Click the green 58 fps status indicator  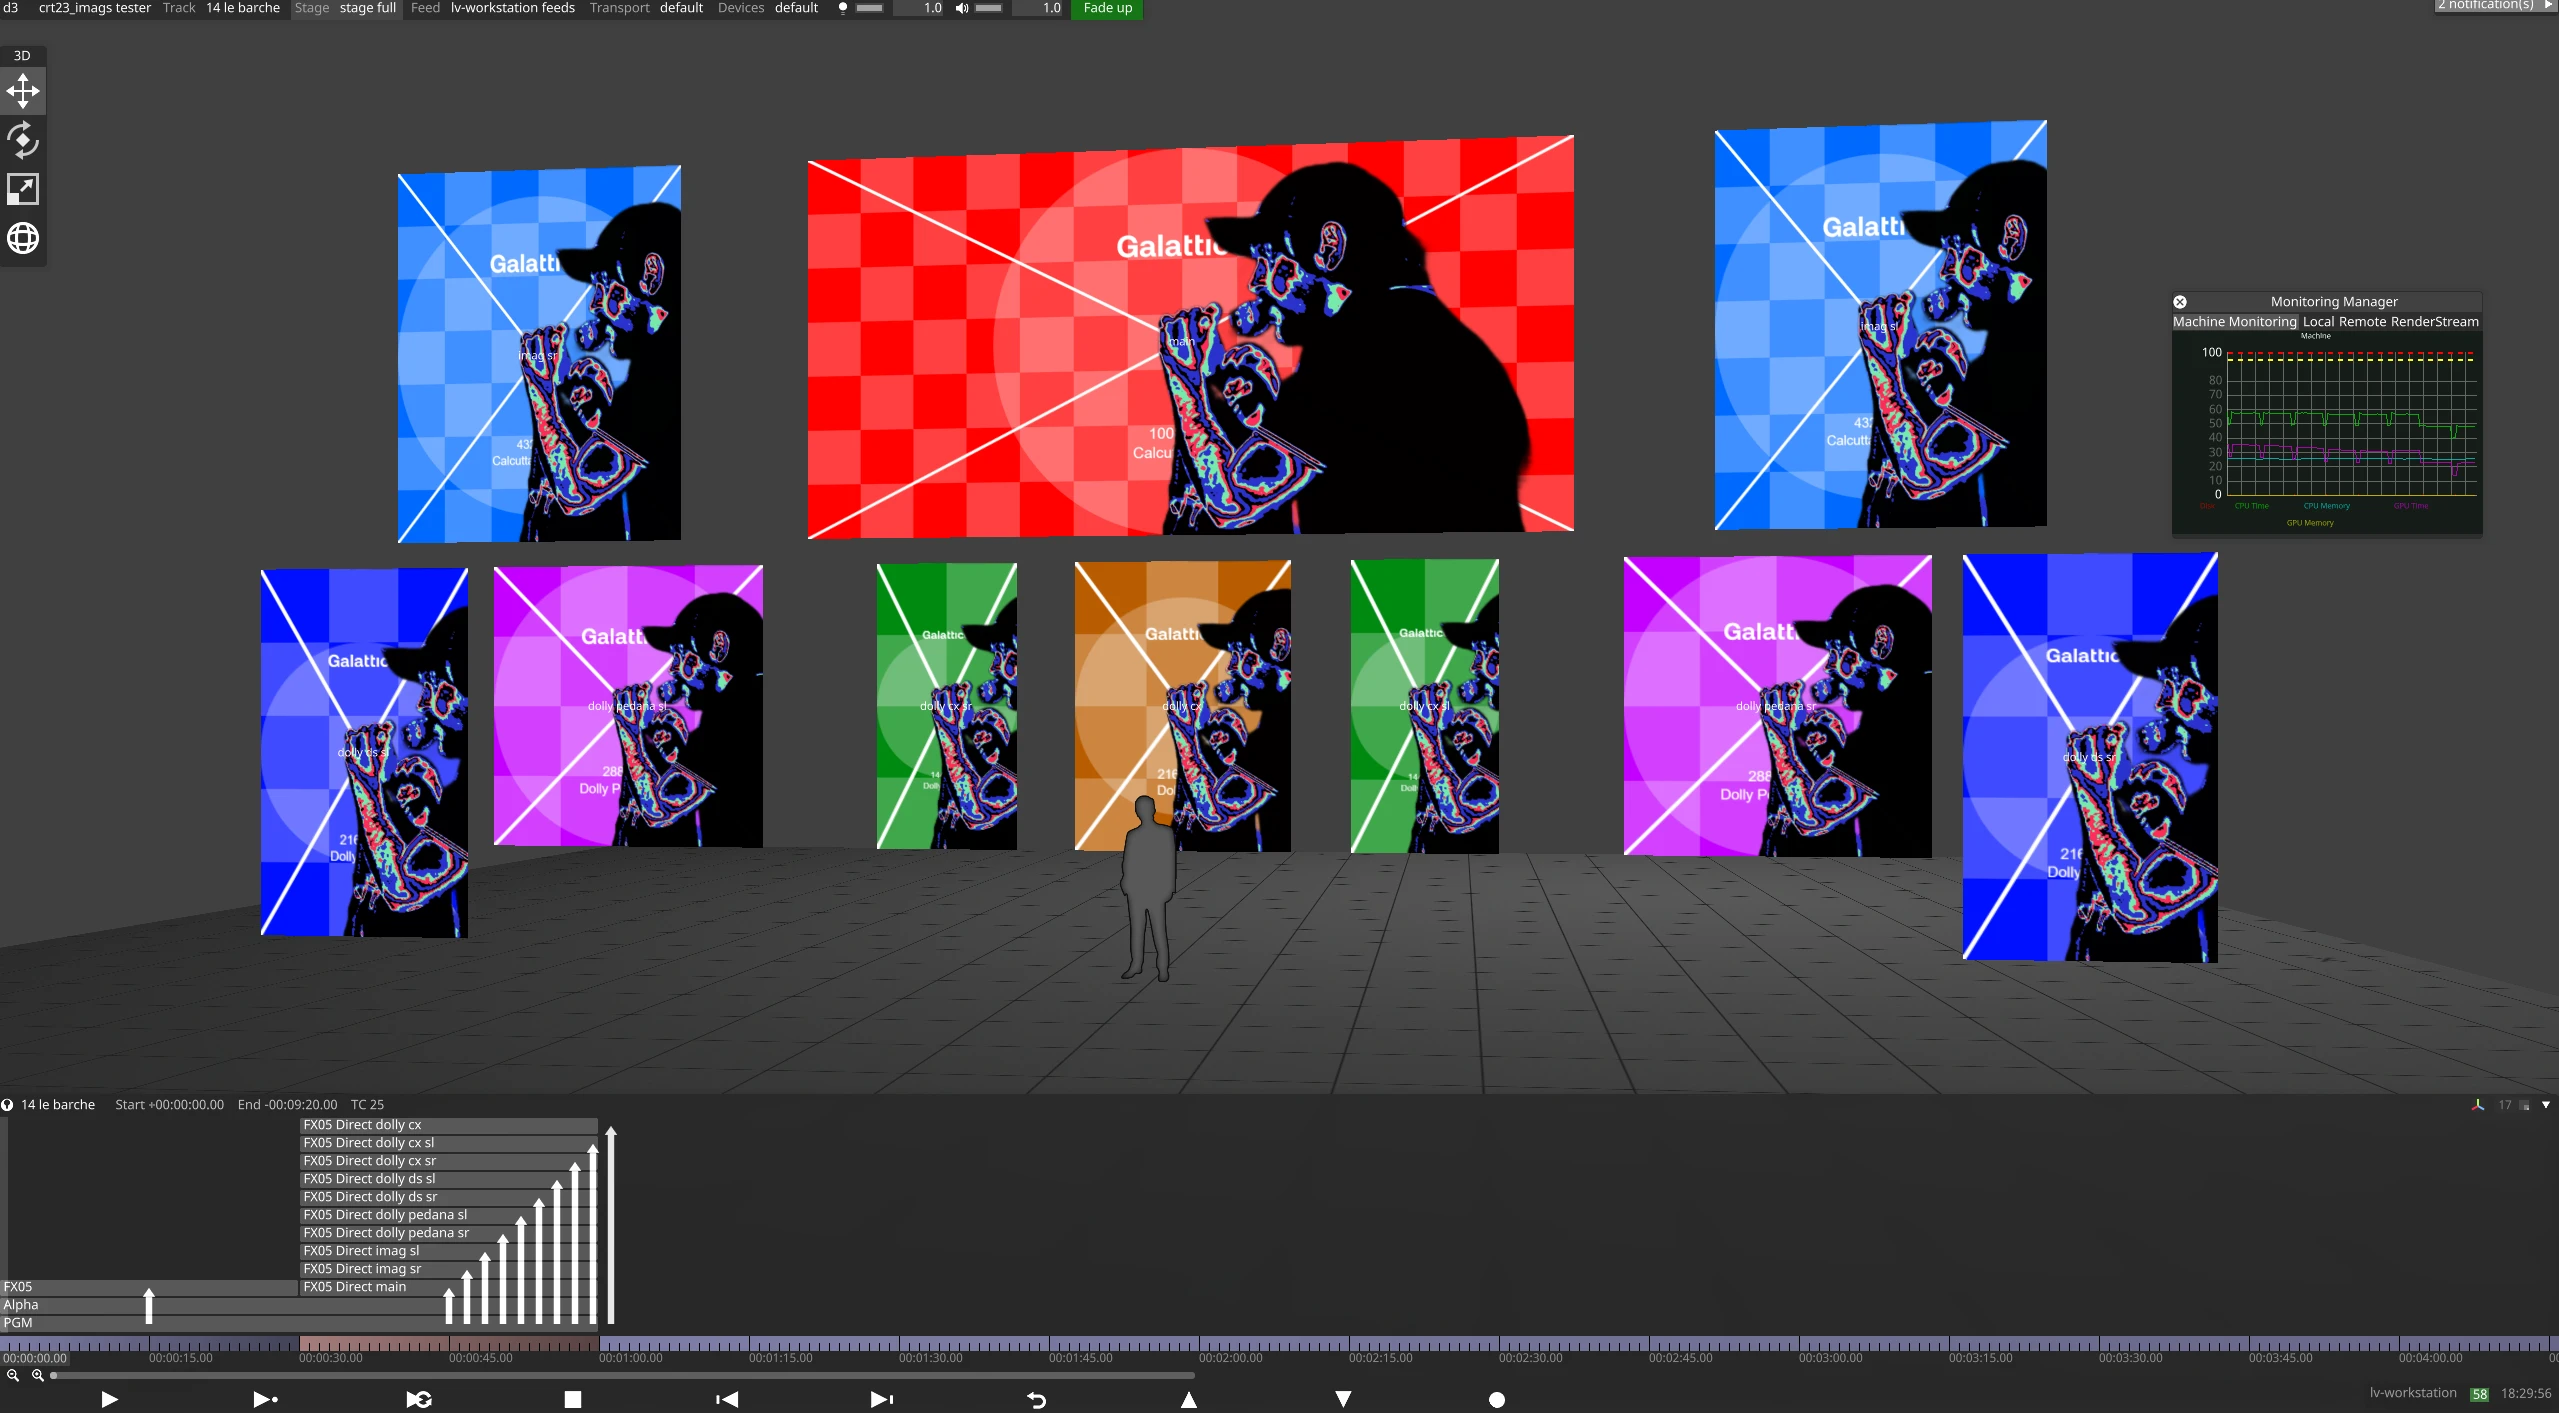(2480, 1395)
